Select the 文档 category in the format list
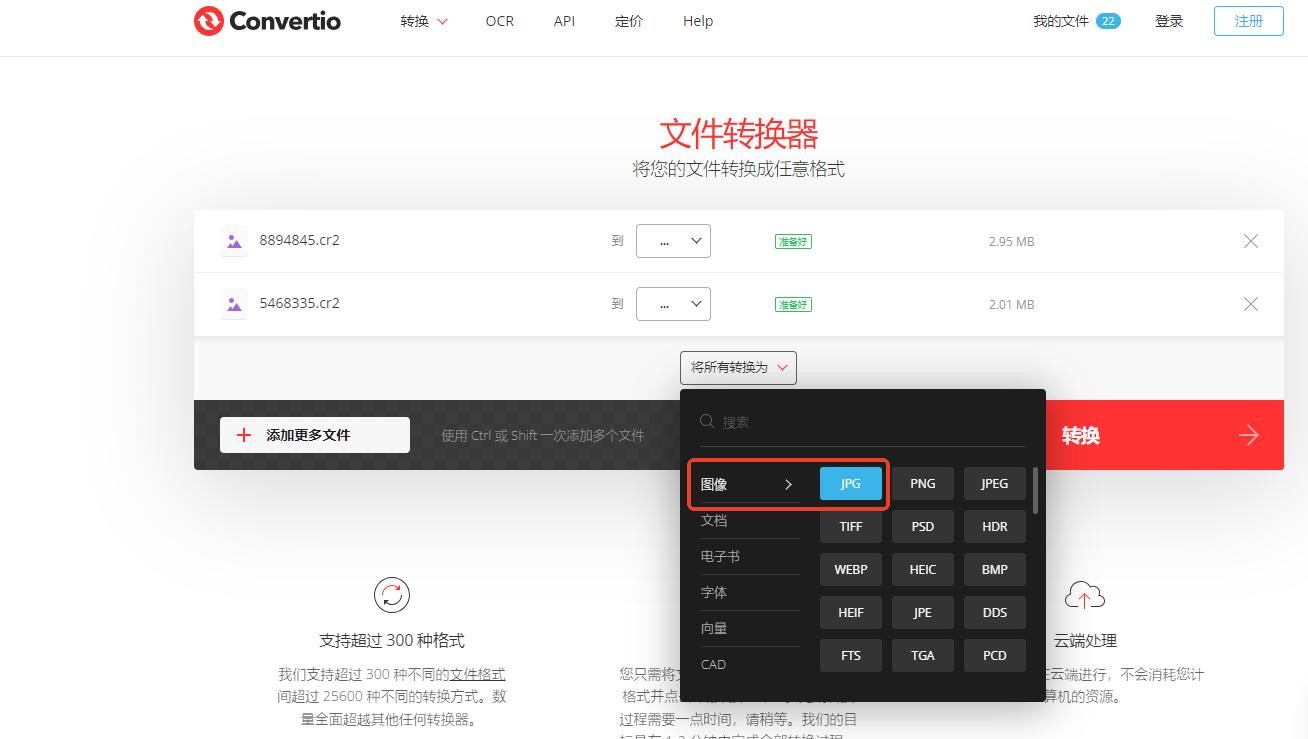This screenshot has height=739, width=1308. [714, 521]
